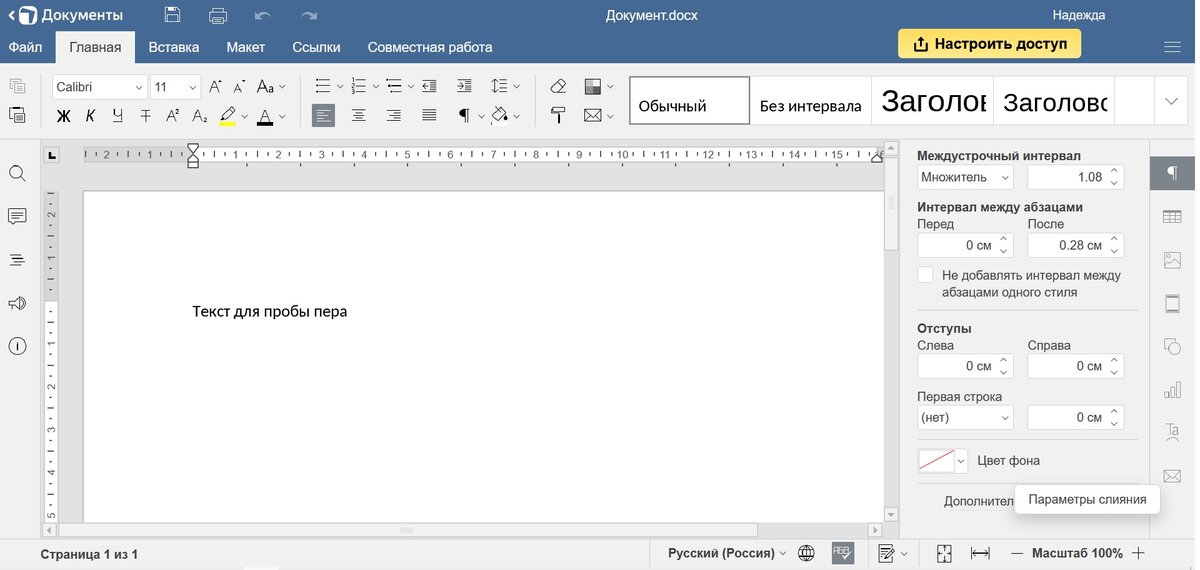Toggle bold formatting (Ж)

[63, 116]
